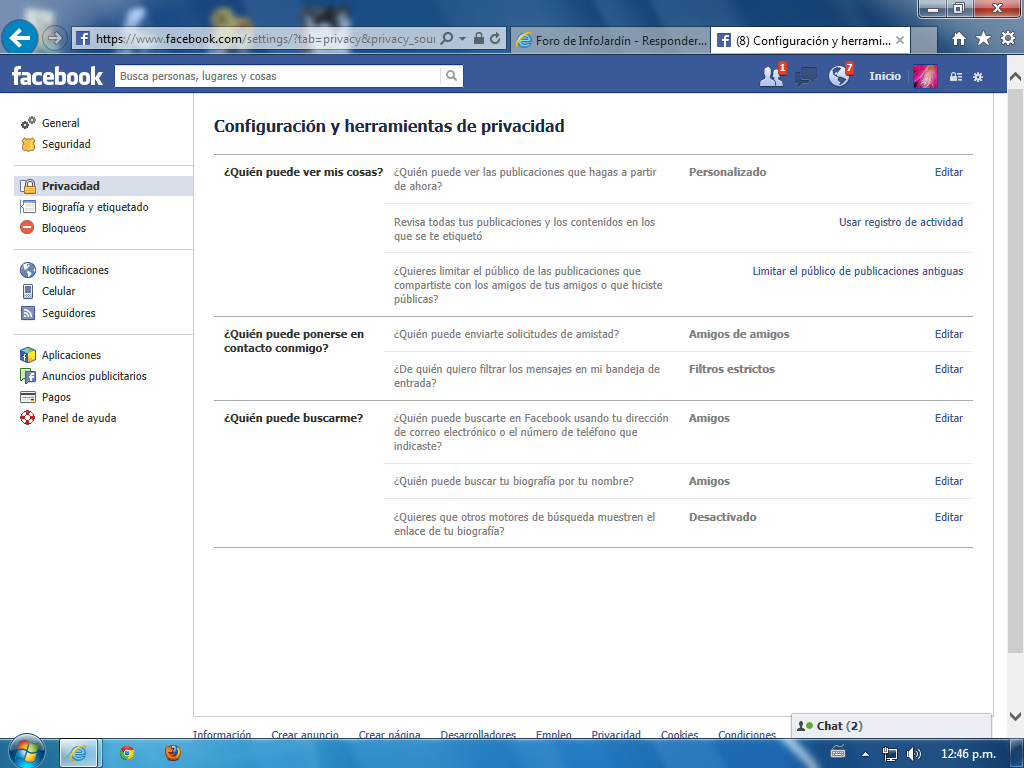Image resolution: width=1024 pixels, height=768 pixels.
Task: Open Seguridad settings in sidebar
Action: coord(66,144)
